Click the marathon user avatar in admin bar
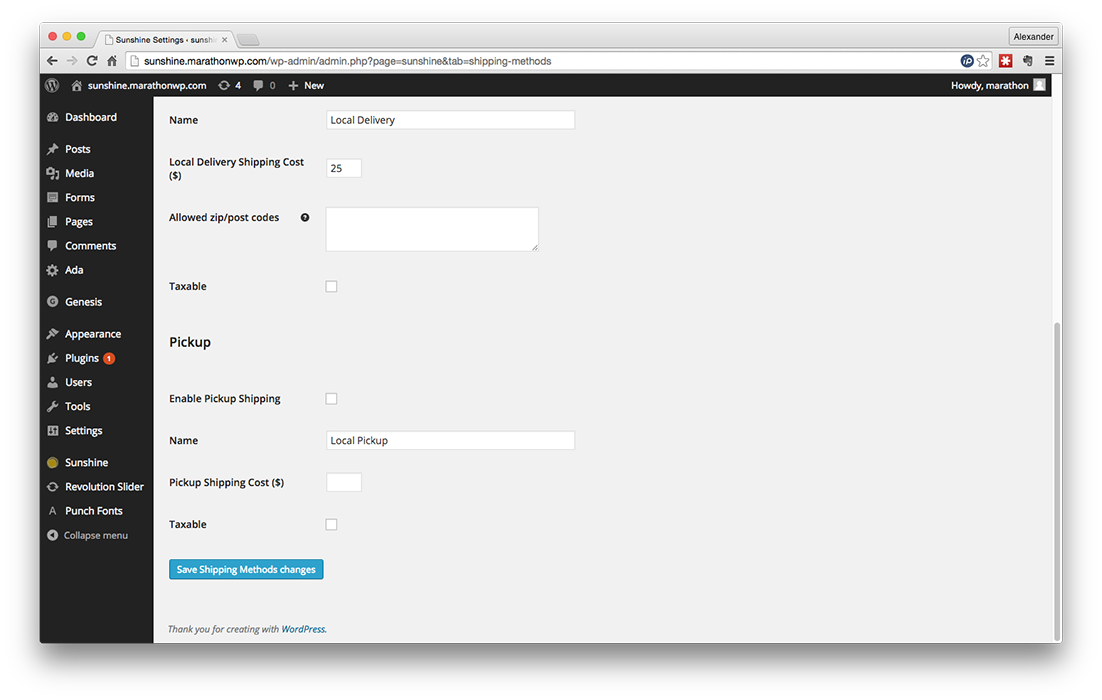 tap(1039, 85)
